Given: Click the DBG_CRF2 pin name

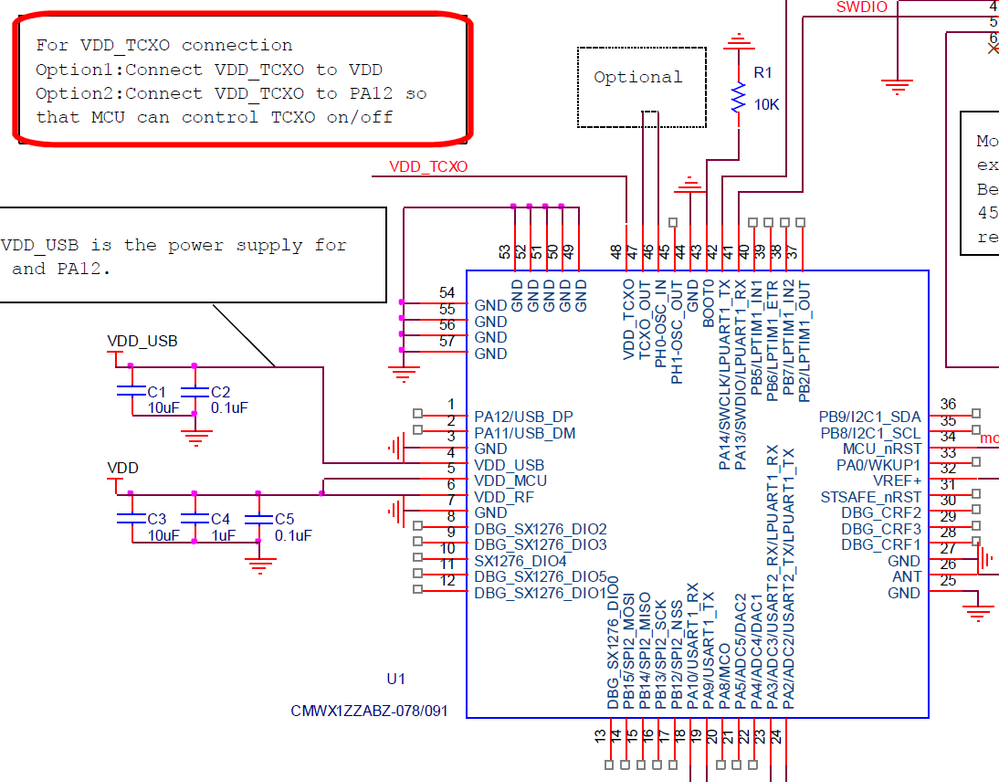Looking at the screenshot, I should [881, 513].
